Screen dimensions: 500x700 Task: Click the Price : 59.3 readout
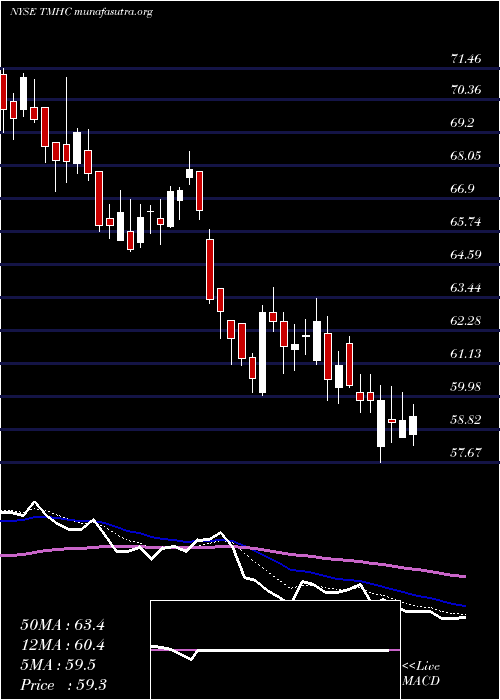click(63, 685)
